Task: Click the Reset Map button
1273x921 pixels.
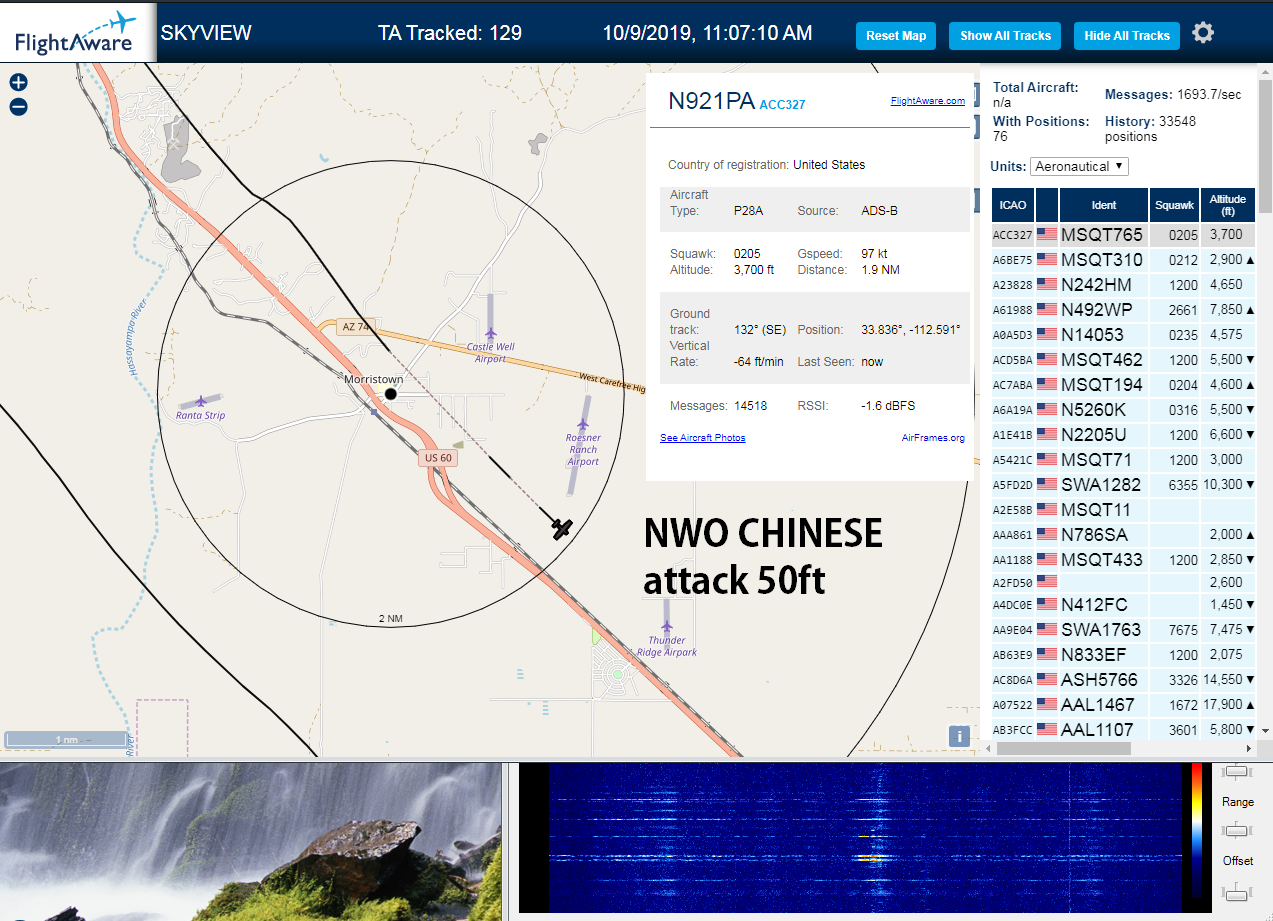Action: click(x=896, y=36)
